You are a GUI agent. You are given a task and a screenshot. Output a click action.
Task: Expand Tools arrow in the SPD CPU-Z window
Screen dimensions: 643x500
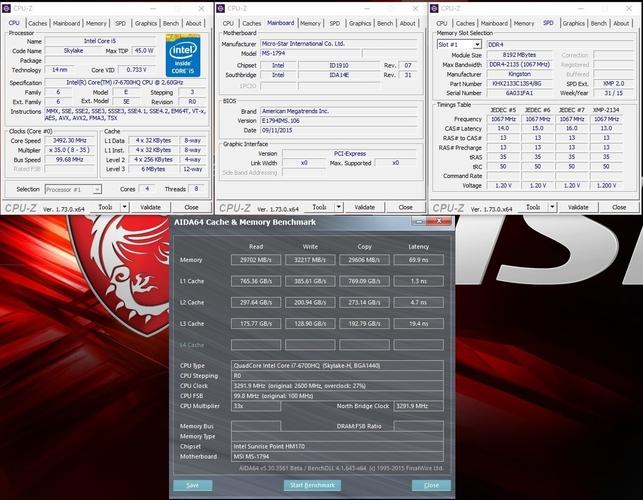pyautogui.click(x=552, y=207)
